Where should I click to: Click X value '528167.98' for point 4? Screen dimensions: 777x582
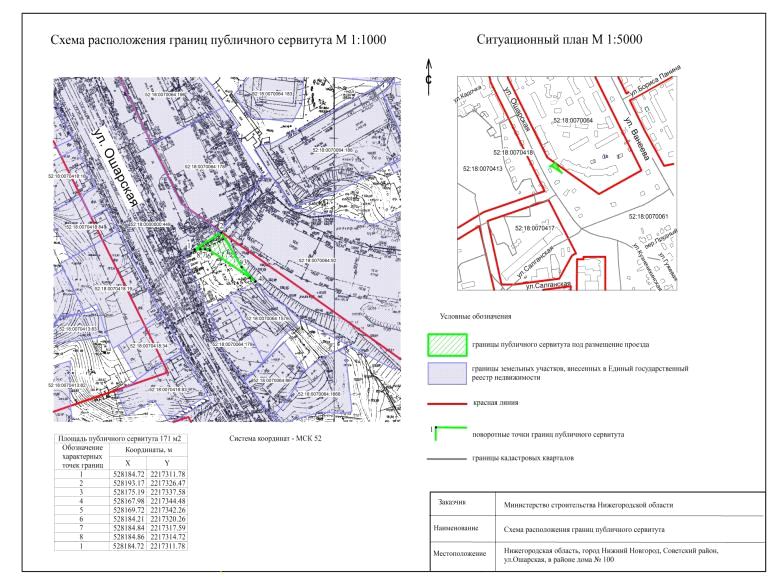(x=128, y=501)
